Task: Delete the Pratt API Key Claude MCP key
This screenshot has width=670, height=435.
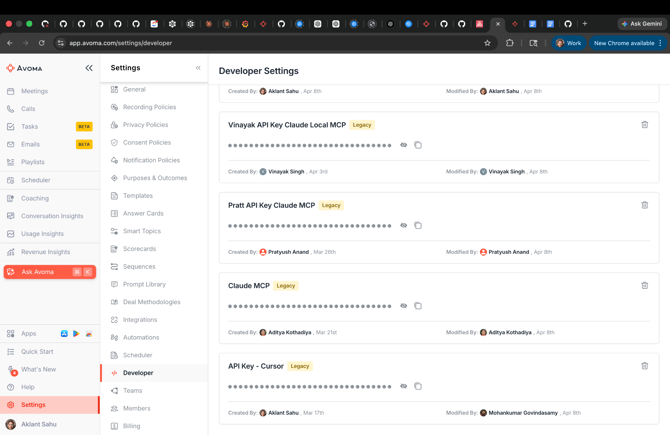Action: click(644, 205)
